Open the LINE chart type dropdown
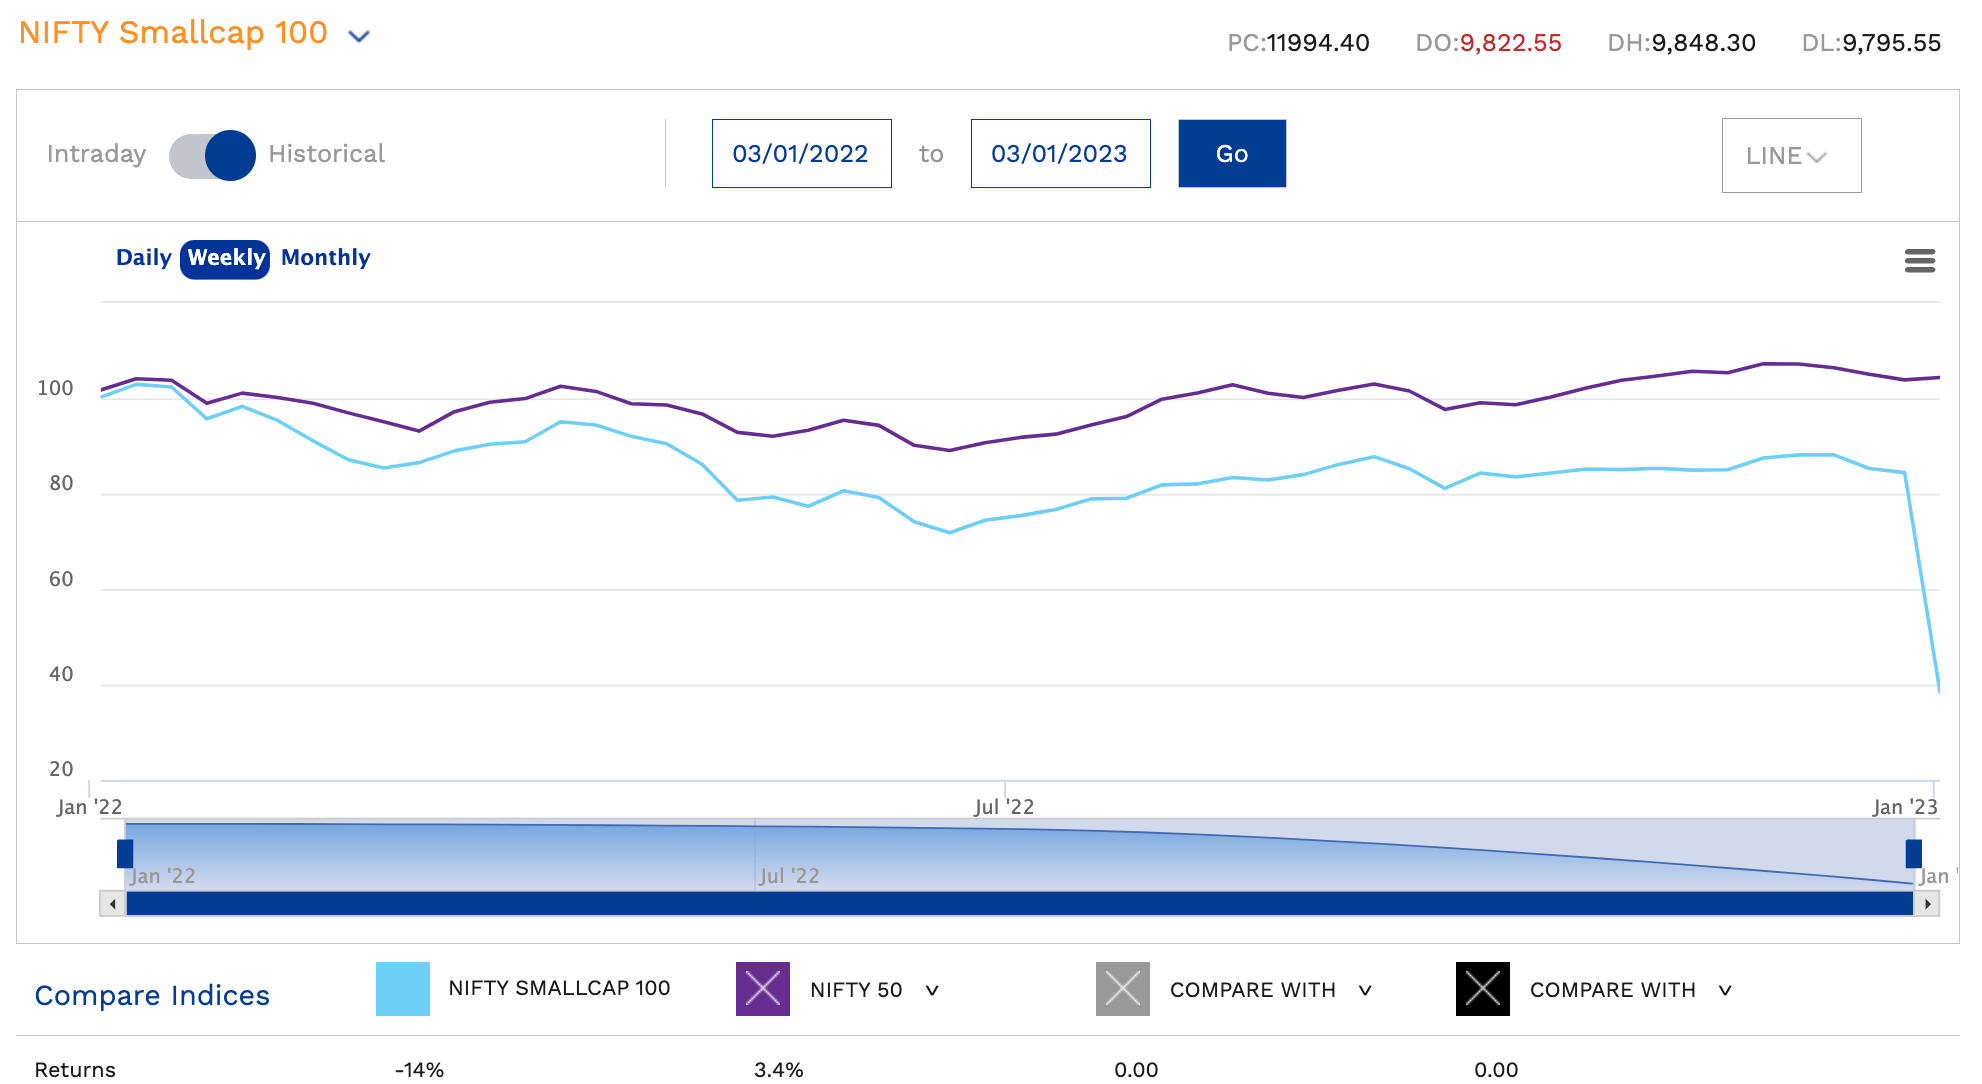This screenshot has height=1084, width=1982. point(1791,155)
